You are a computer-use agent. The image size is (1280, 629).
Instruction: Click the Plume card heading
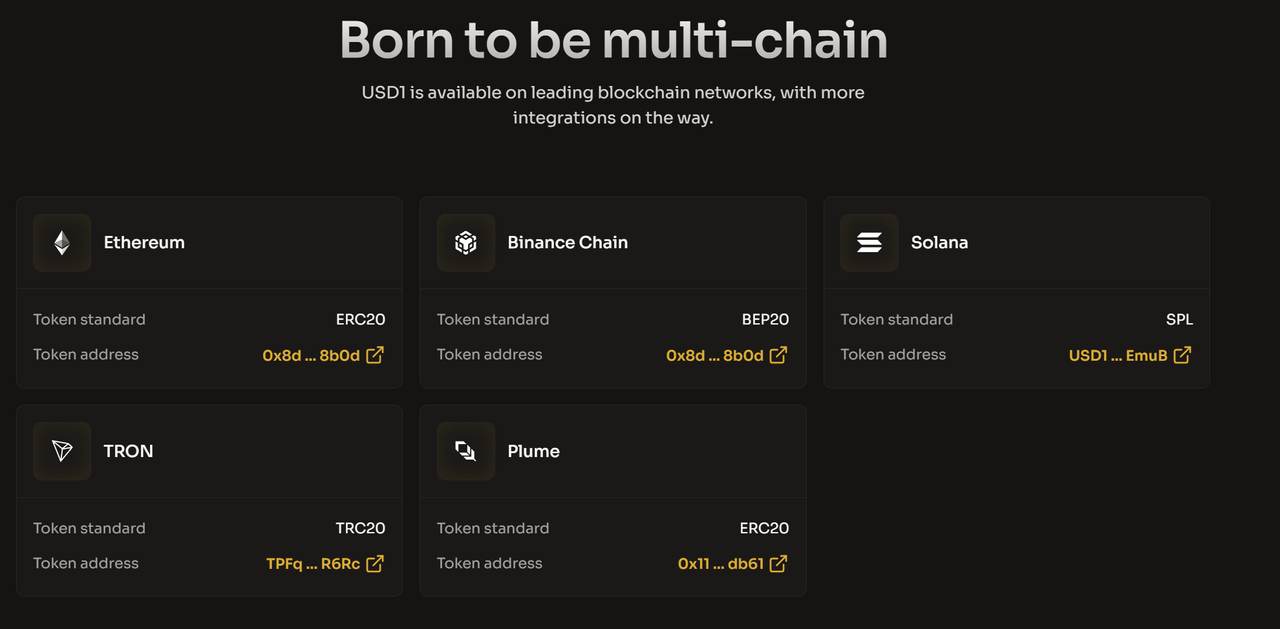[533, 451]
